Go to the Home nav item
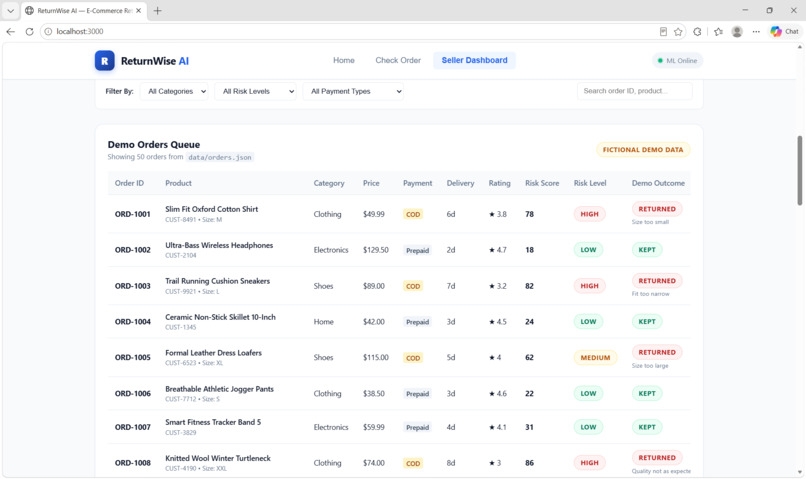The width and height of the screenshot is (806, 479). [344, 60]
